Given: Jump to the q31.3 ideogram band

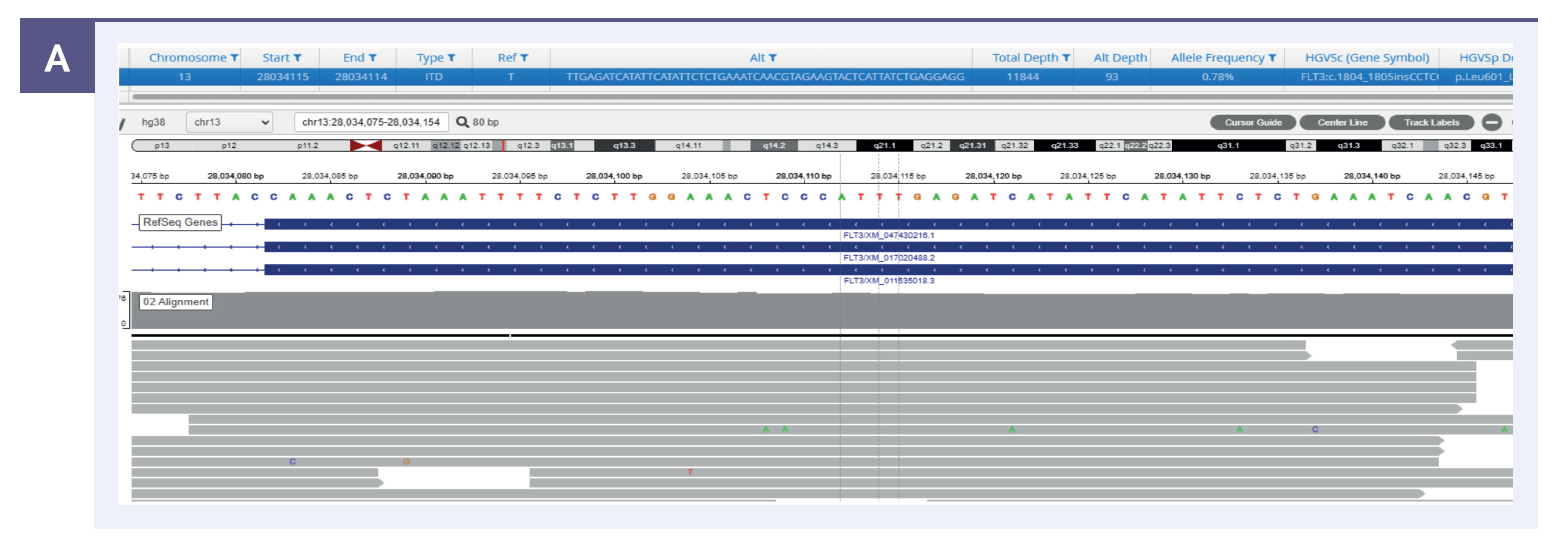Looking at the screenshot, I should (1350, 146).
